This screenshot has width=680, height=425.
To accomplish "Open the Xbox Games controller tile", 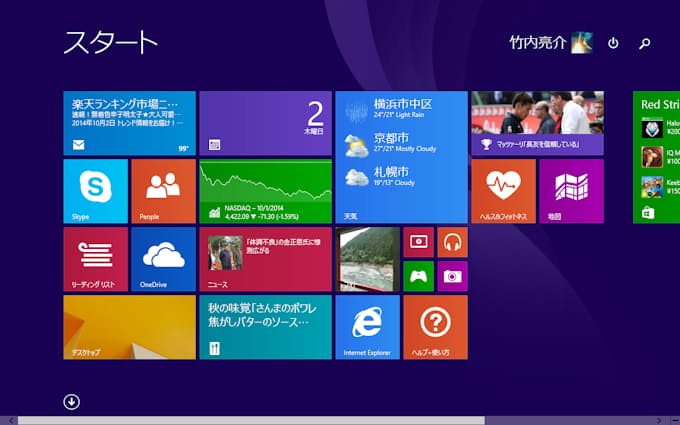I will click(x=418, y=276).
